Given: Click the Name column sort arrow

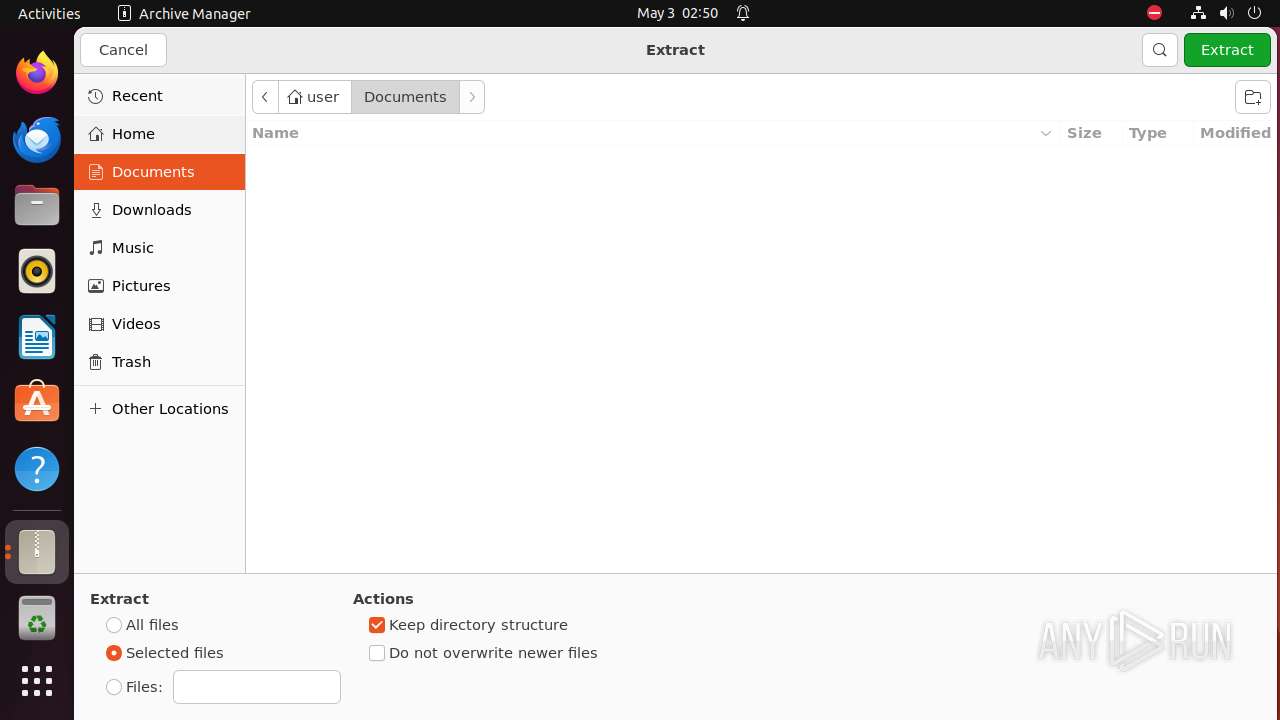Looking at the screenshot, I should tap(1046, 133).
